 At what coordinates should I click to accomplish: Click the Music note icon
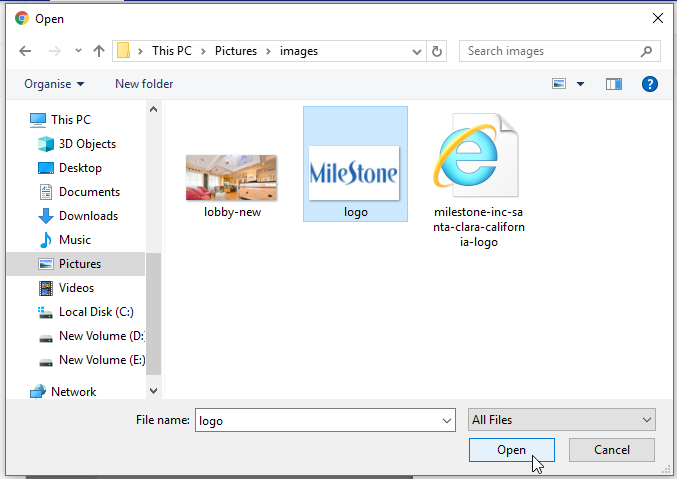[x=45, y=240]
